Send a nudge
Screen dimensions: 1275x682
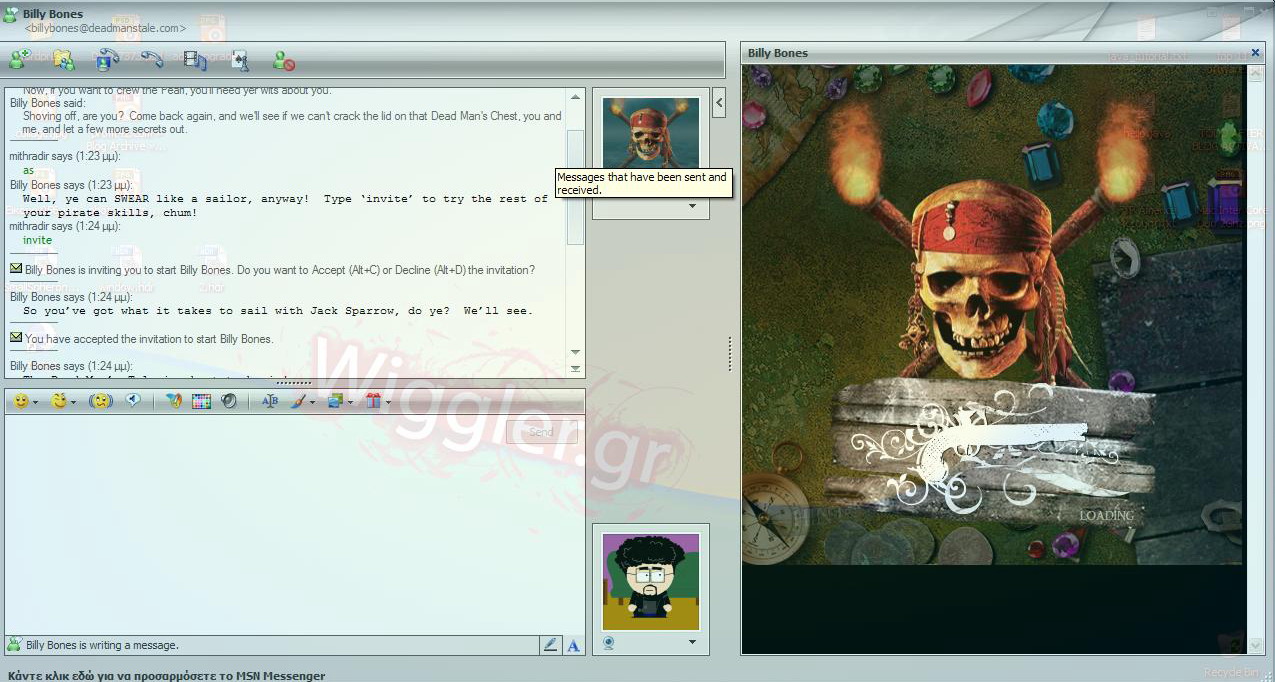pos(100,401)
